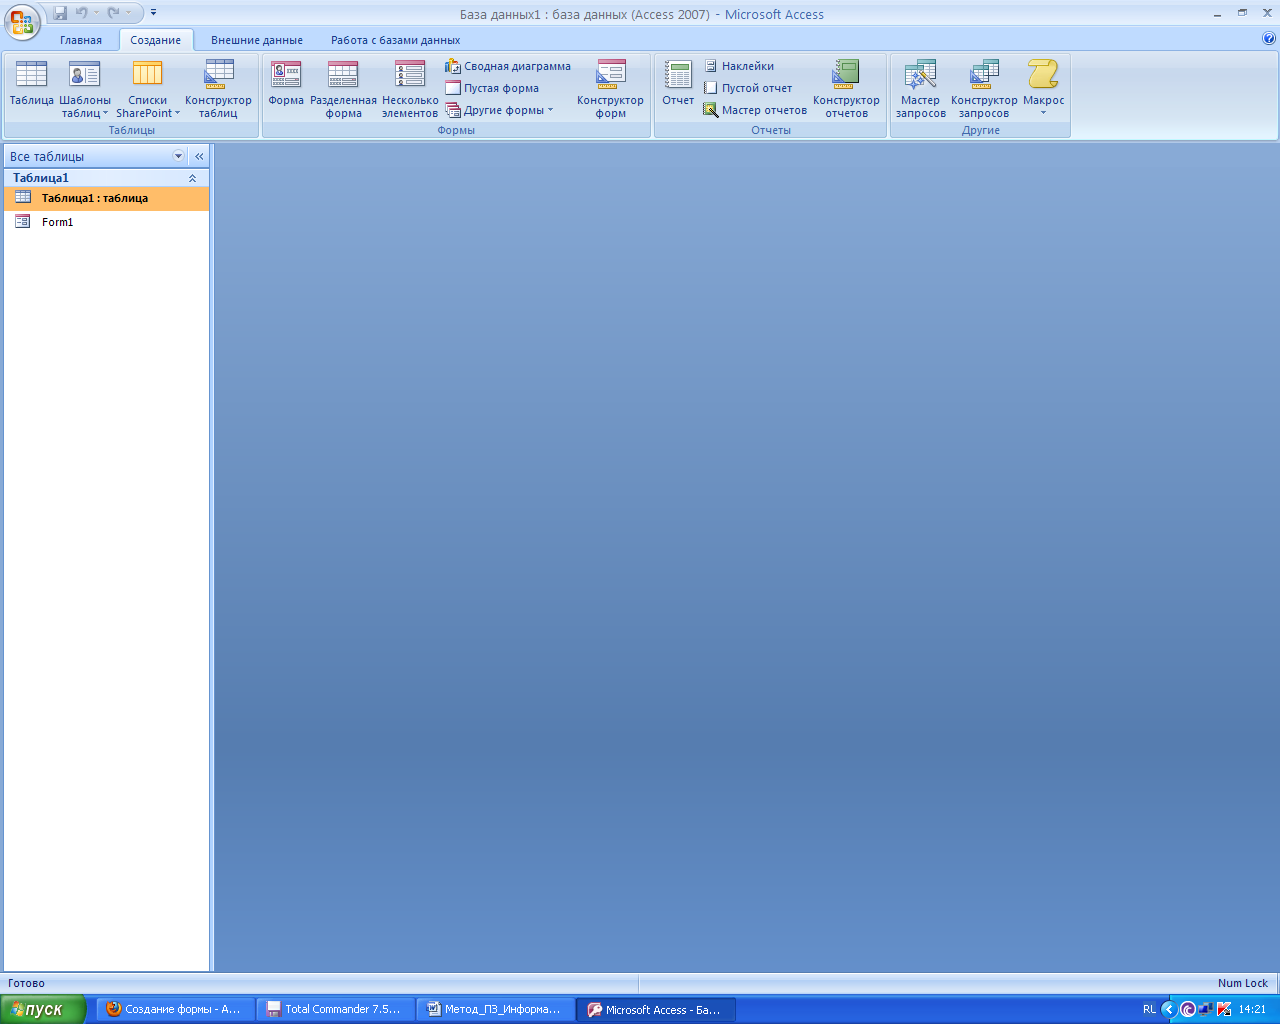1280x1024 pixels.
Task: Open Customize Quick Access Toolbar dropdown
Action: (153, 13)
